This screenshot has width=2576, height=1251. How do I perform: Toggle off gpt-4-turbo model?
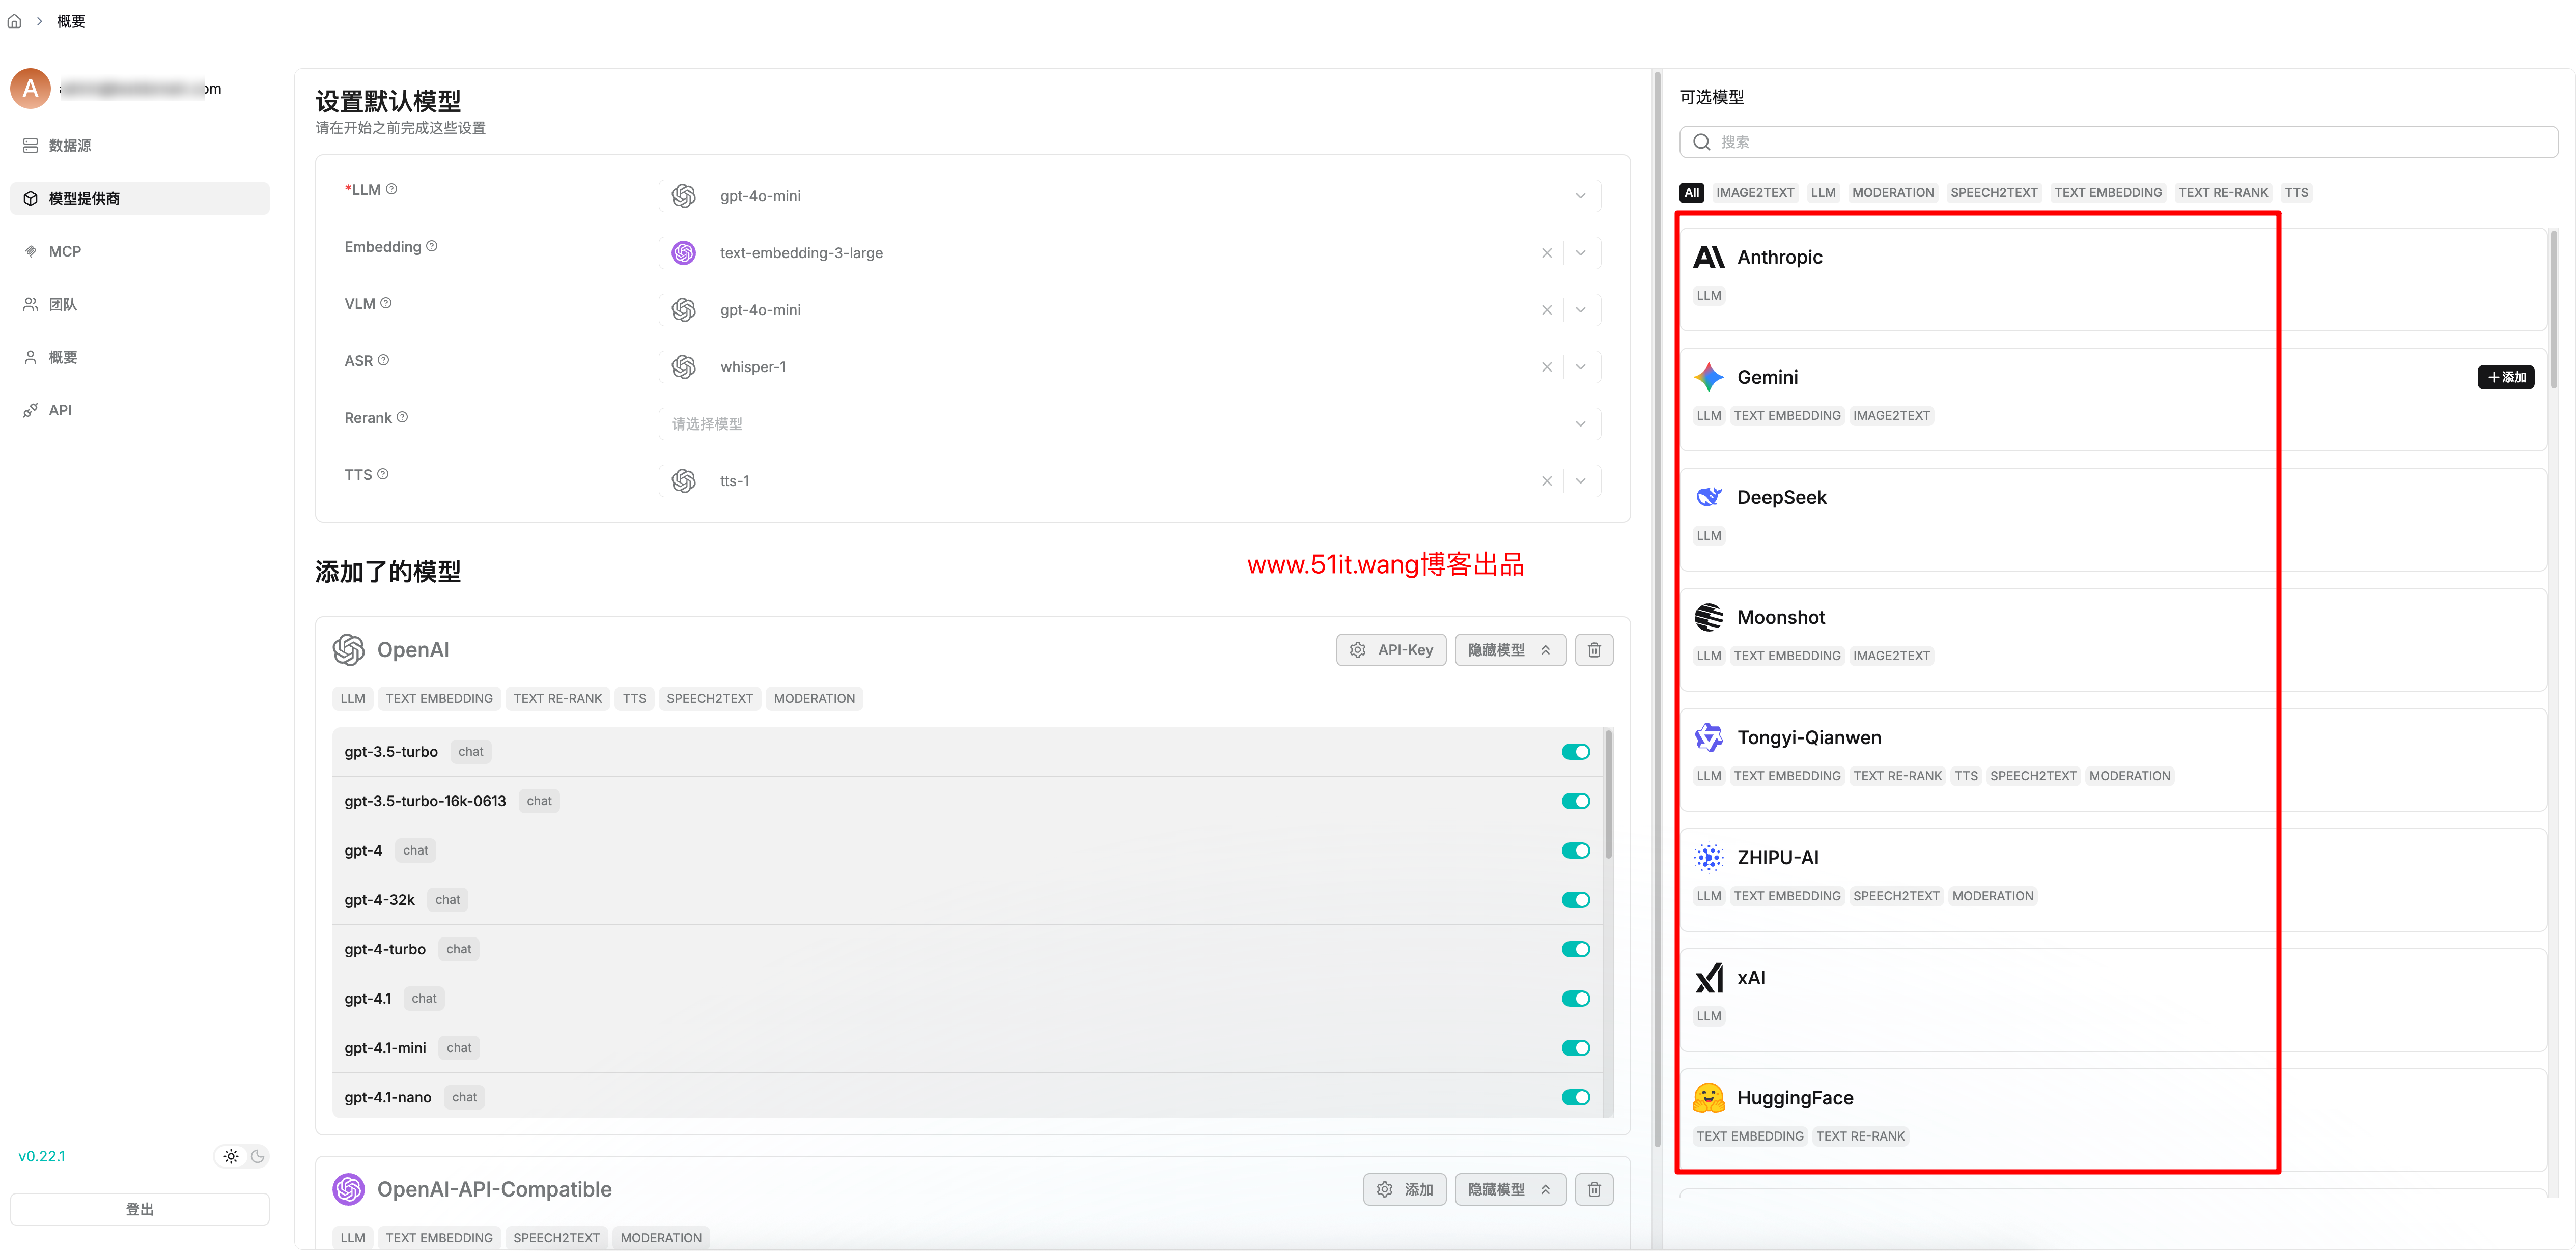[x=1575, y=948]
